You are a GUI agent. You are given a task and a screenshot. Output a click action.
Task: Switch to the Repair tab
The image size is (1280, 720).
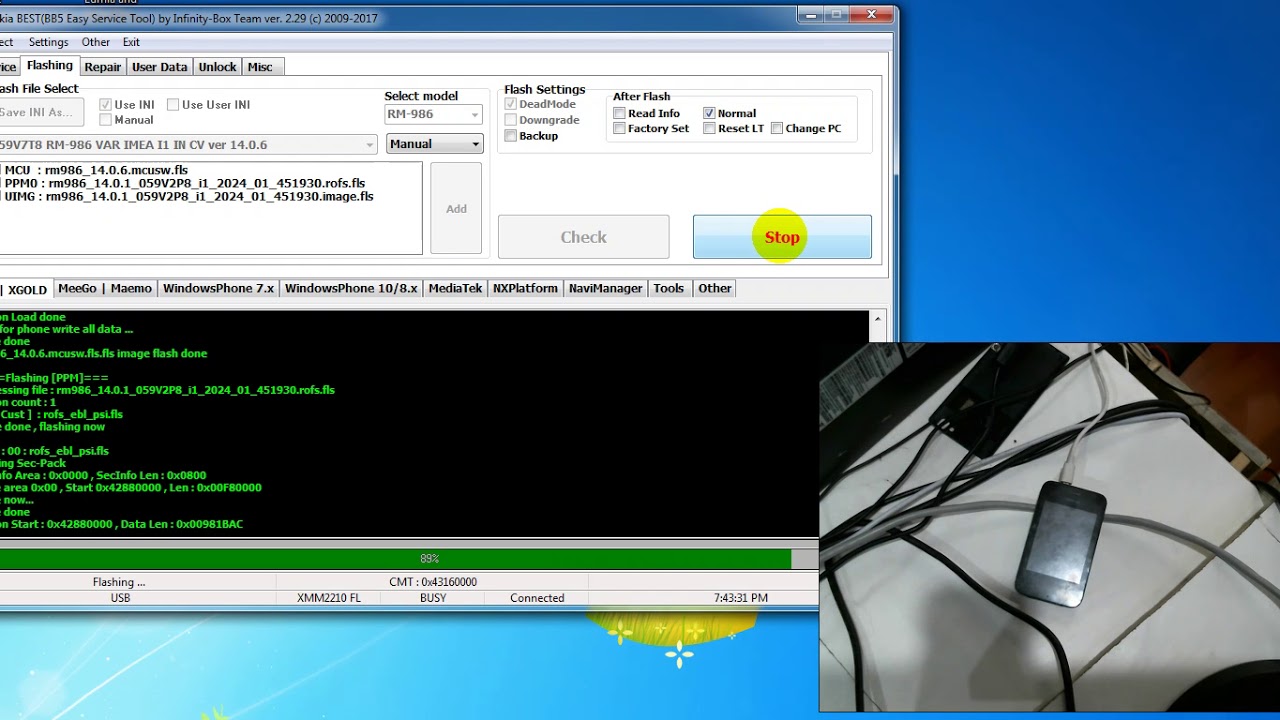[x=103, y=67]
